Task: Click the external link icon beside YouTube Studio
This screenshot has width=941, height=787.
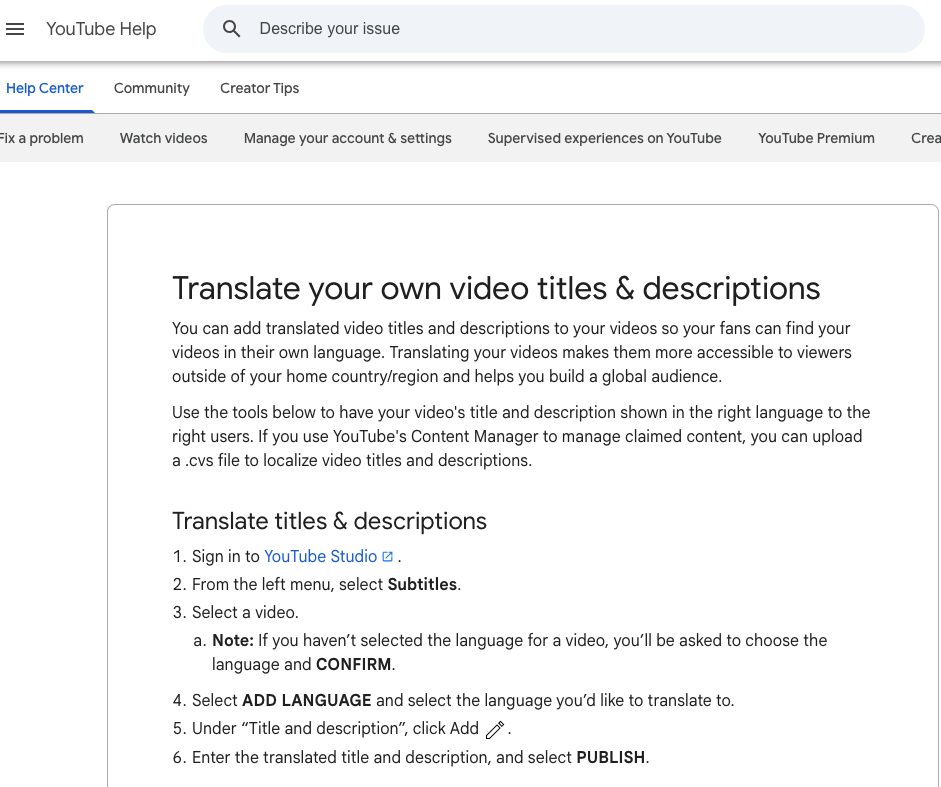Action: pyautogui.click(x=388, y=557)
